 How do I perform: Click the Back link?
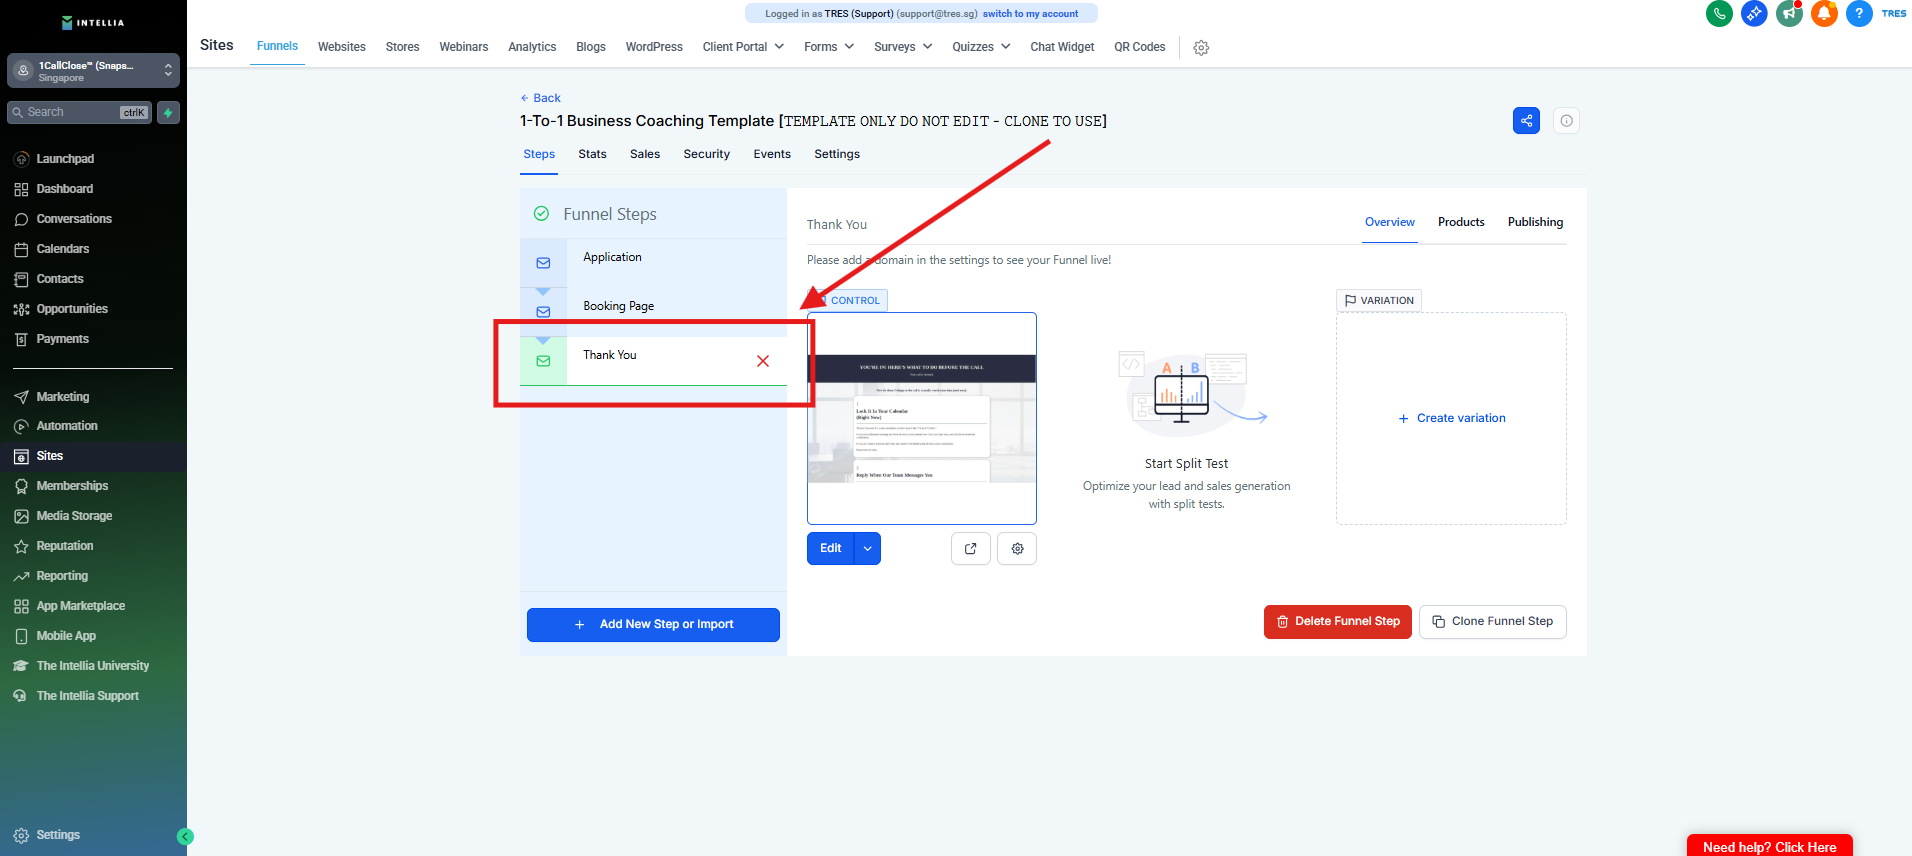pyautogui.click(x=540, y=98)
